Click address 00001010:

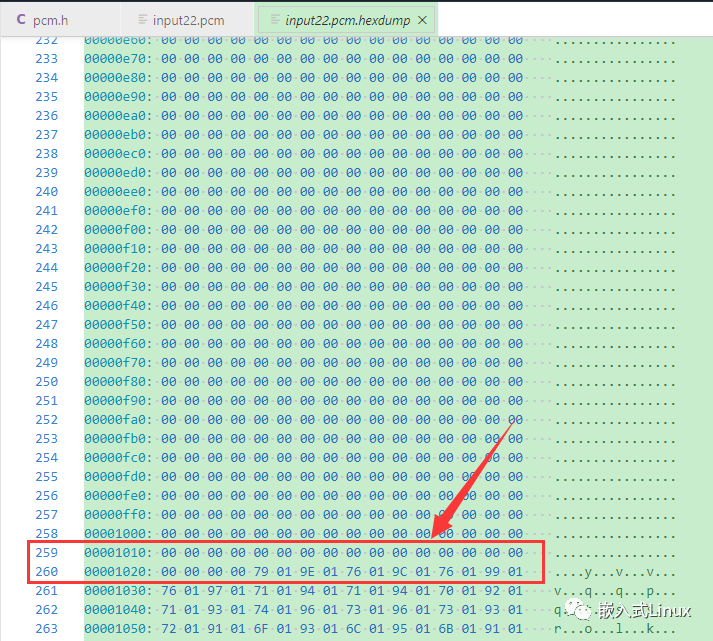point(118,553)
